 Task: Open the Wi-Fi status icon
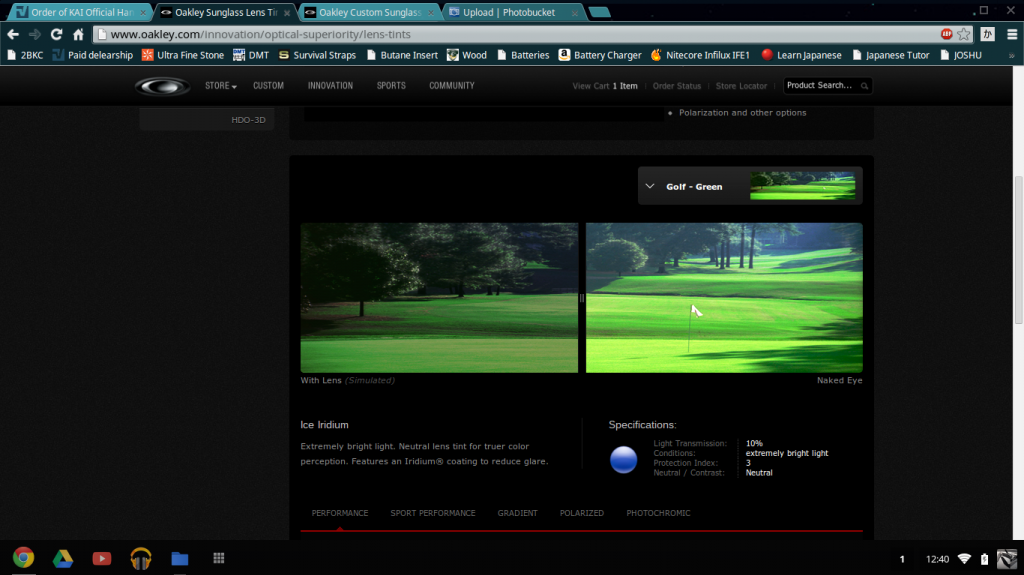[x=964, y=559]
